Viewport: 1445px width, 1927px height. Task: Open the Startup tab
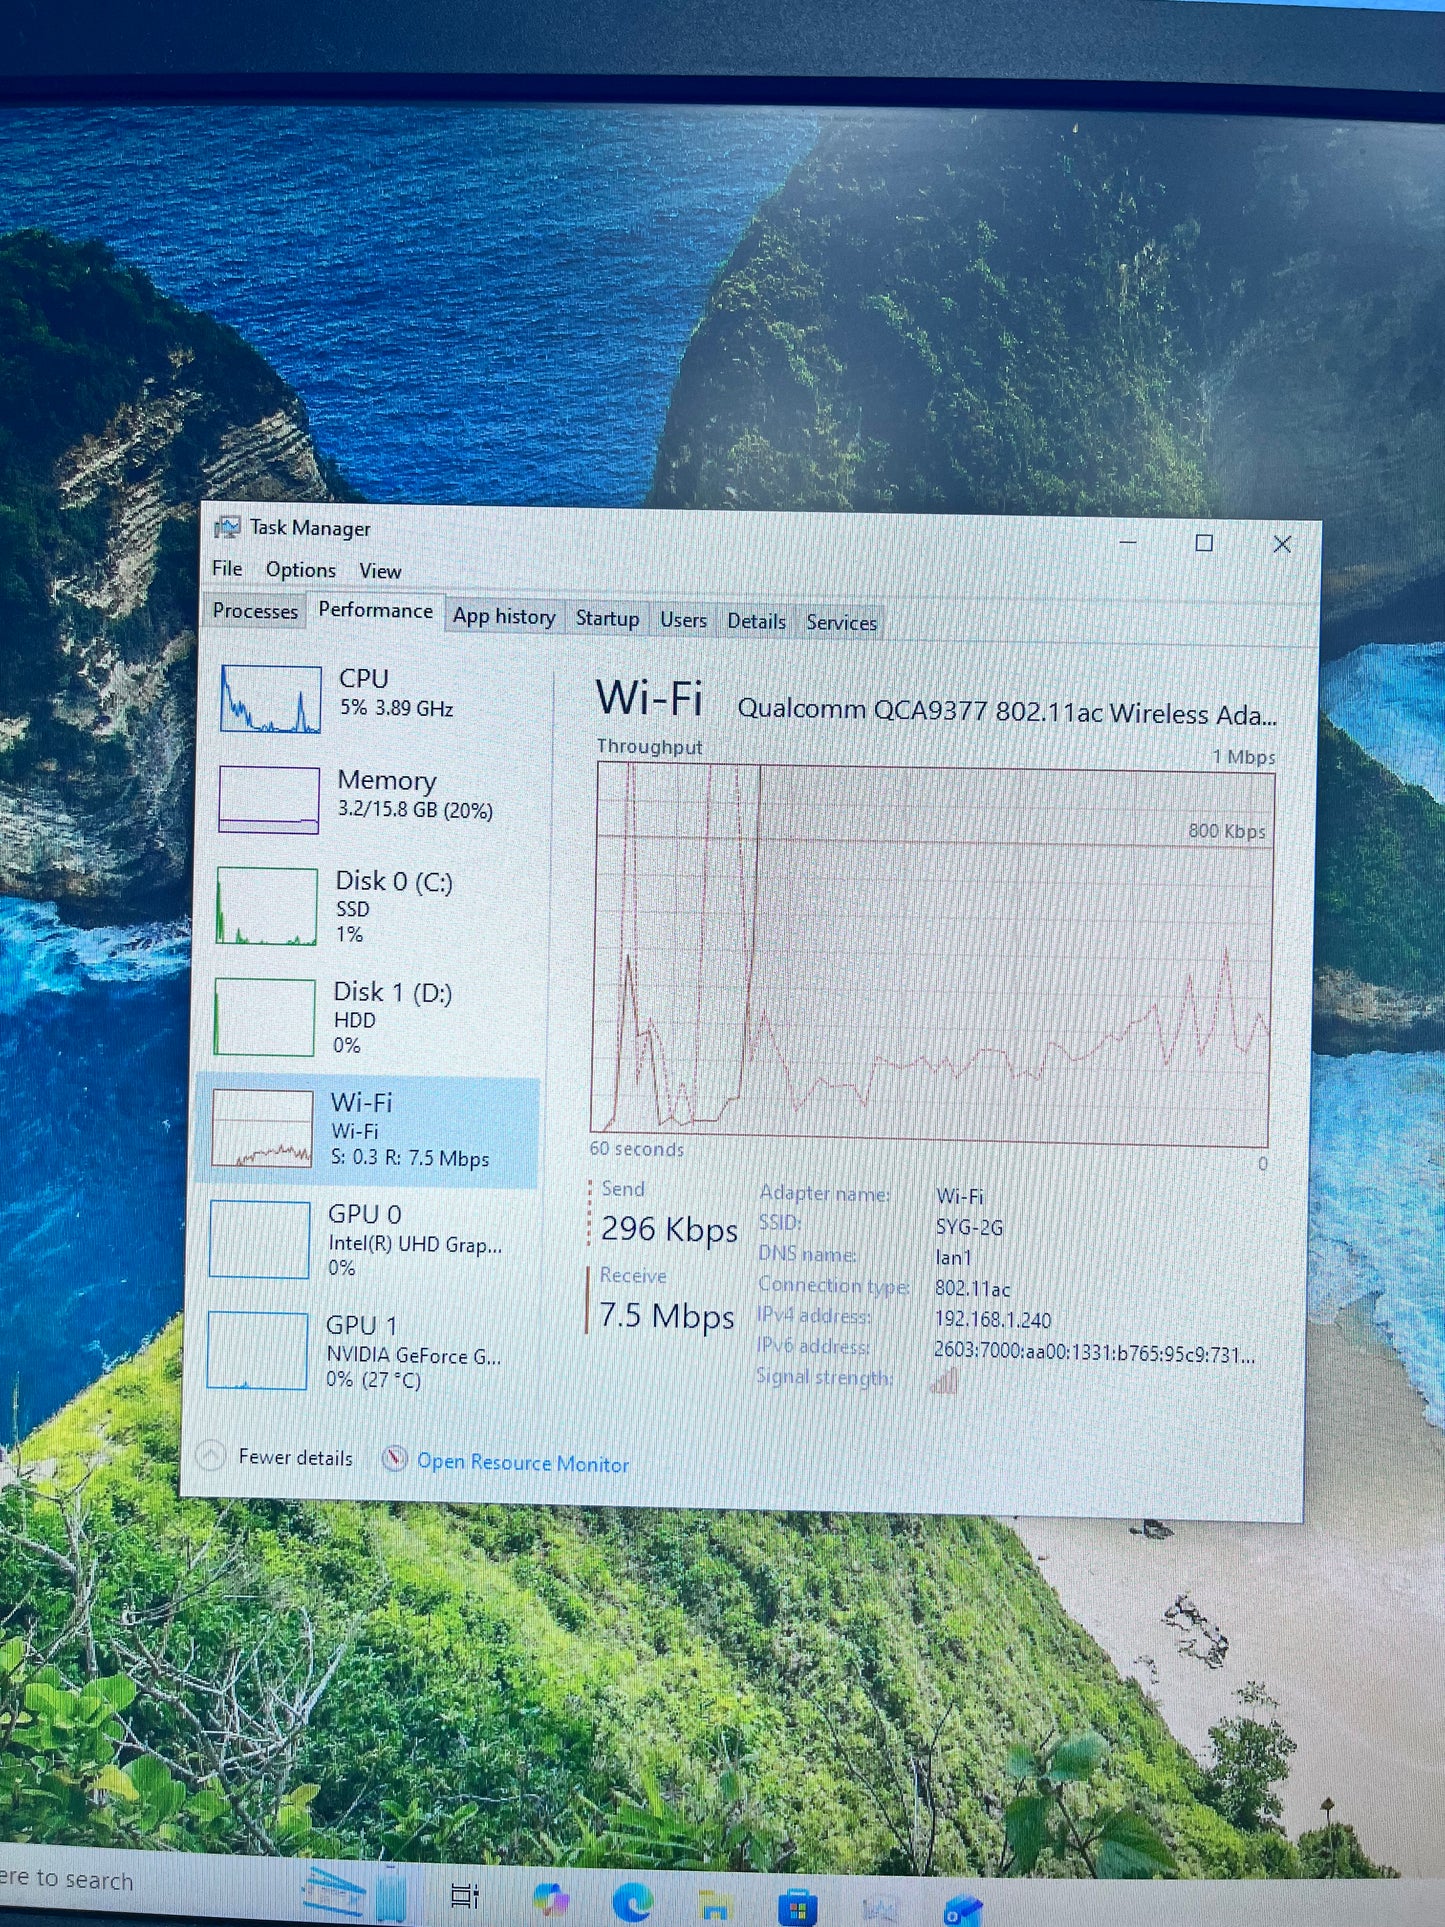607,619
